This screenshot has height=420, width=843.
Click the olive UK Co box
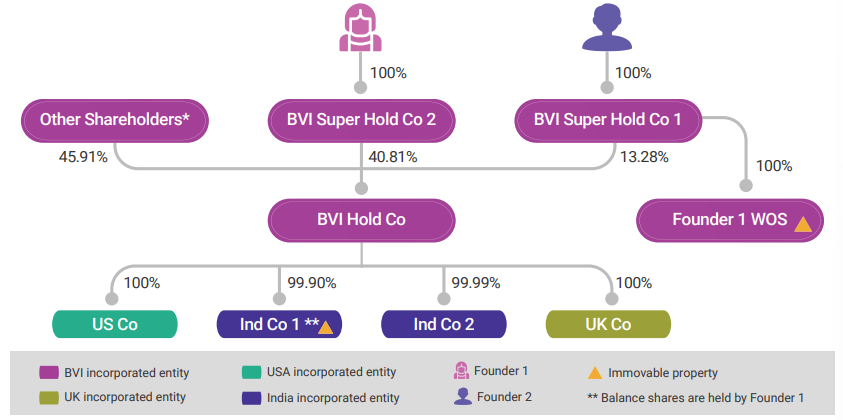point(608,324)
